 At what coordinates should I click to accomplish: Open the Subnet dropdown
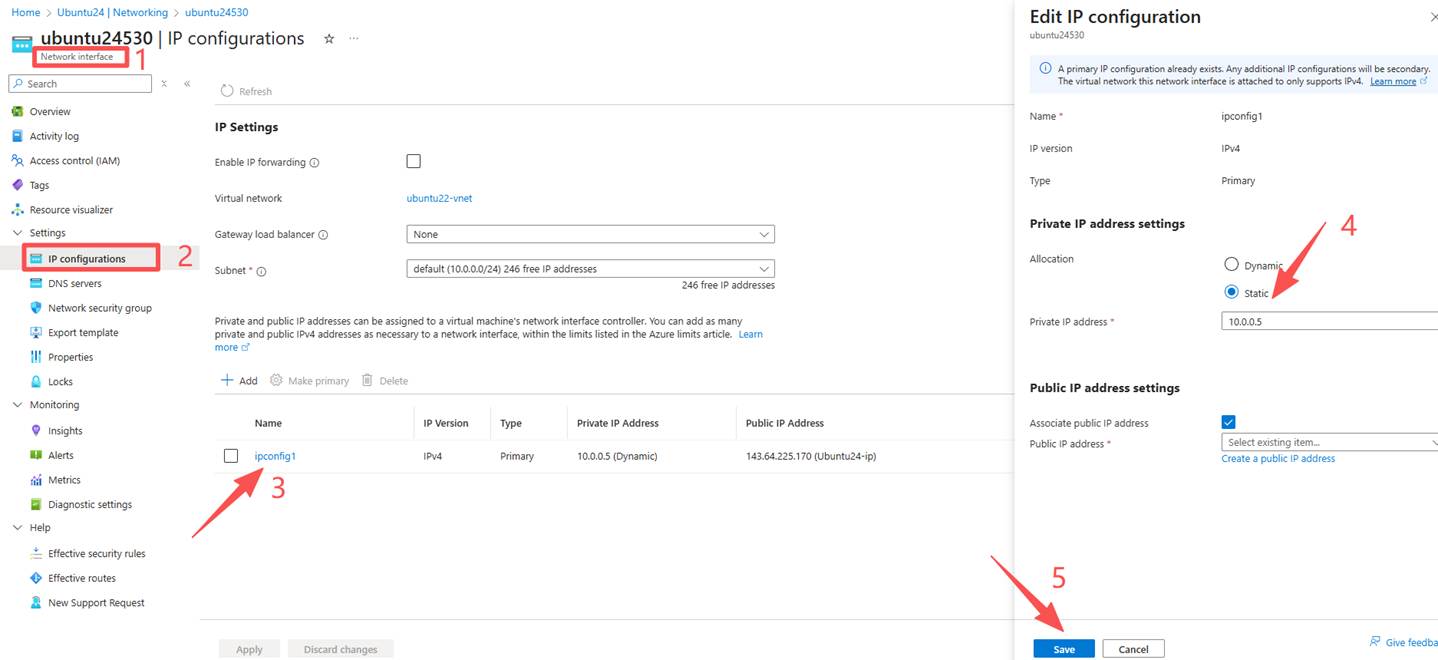[x=590, y=269]
